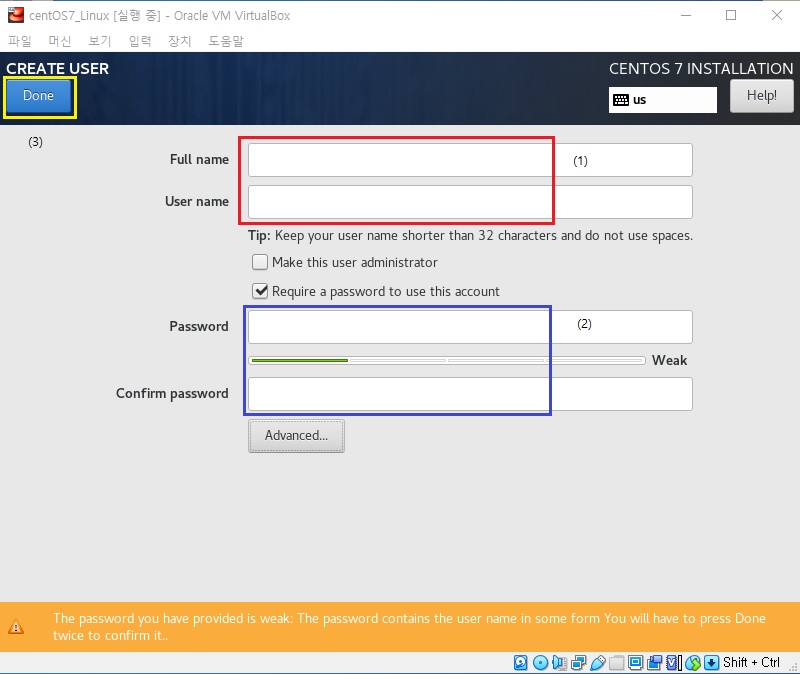Close the VirtualBox window
Viewport: 800px width, 674px height.
[777, 15]
